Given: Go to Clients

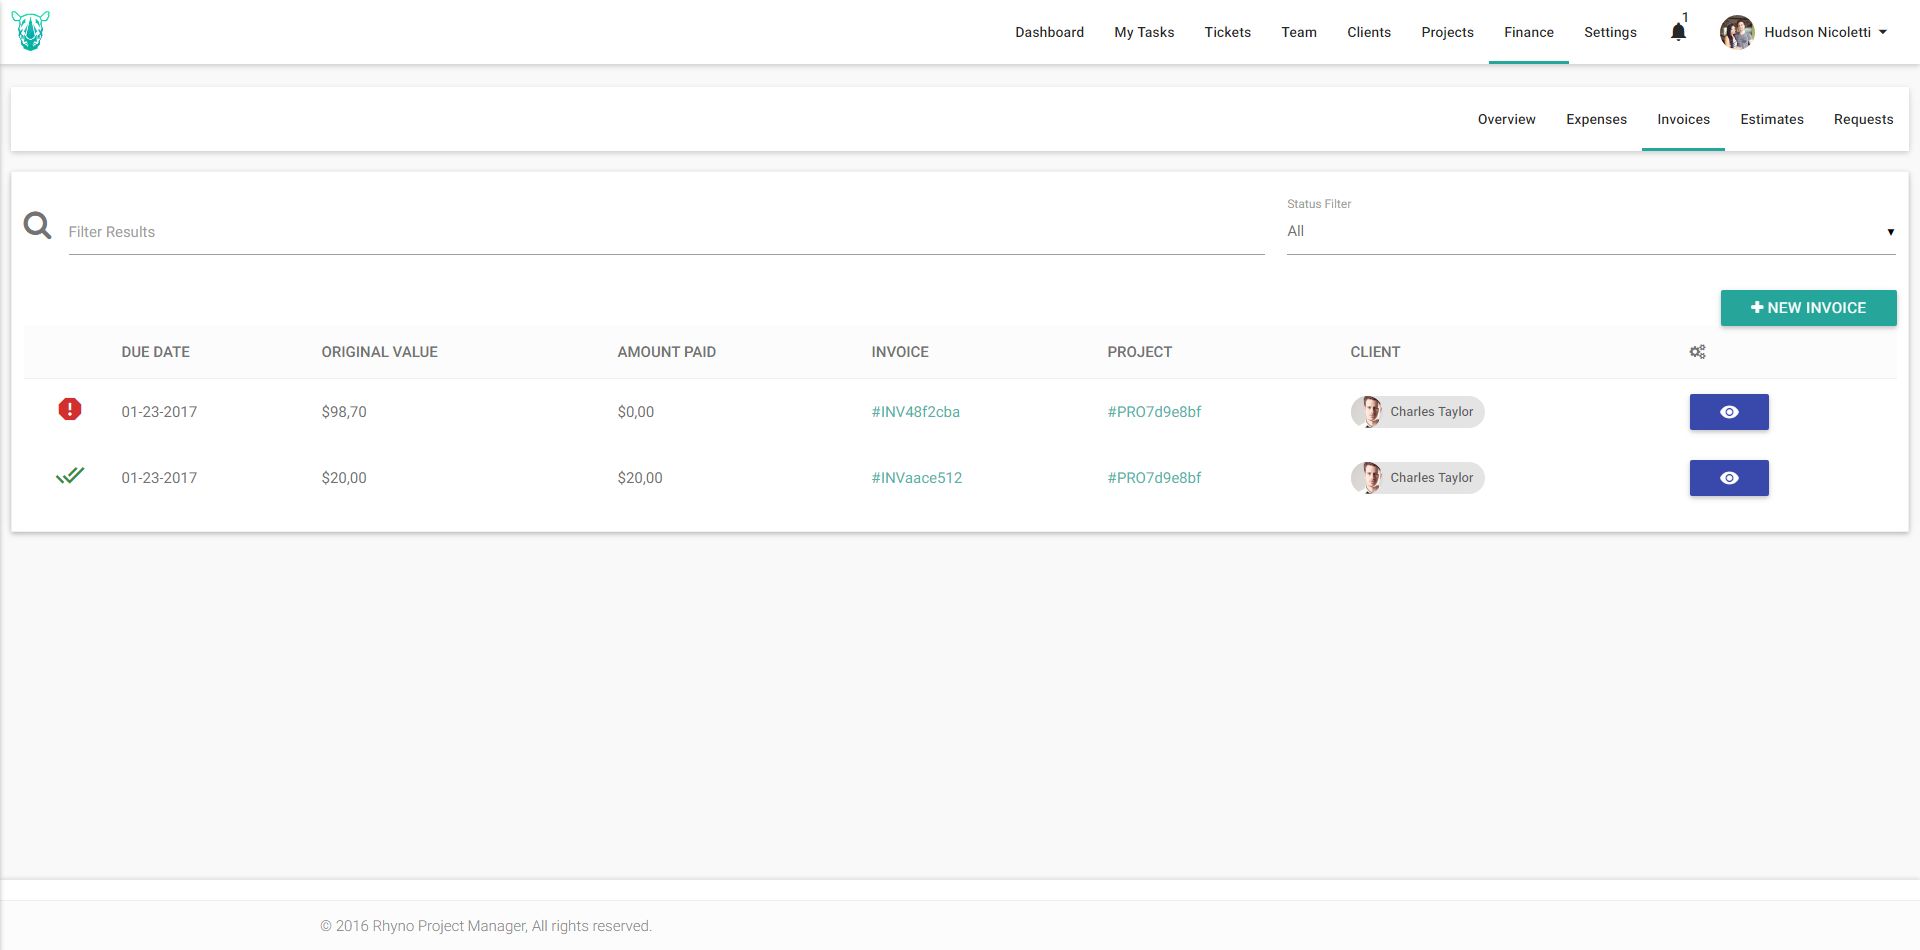Looking at the screenshot, I should 1369,32.
